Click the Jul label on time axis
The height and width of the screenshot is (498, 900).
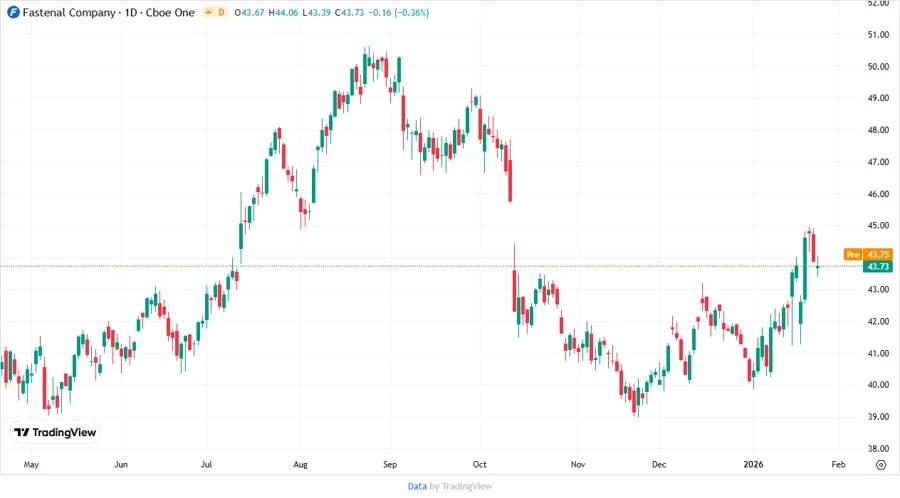tap(206, 465)
